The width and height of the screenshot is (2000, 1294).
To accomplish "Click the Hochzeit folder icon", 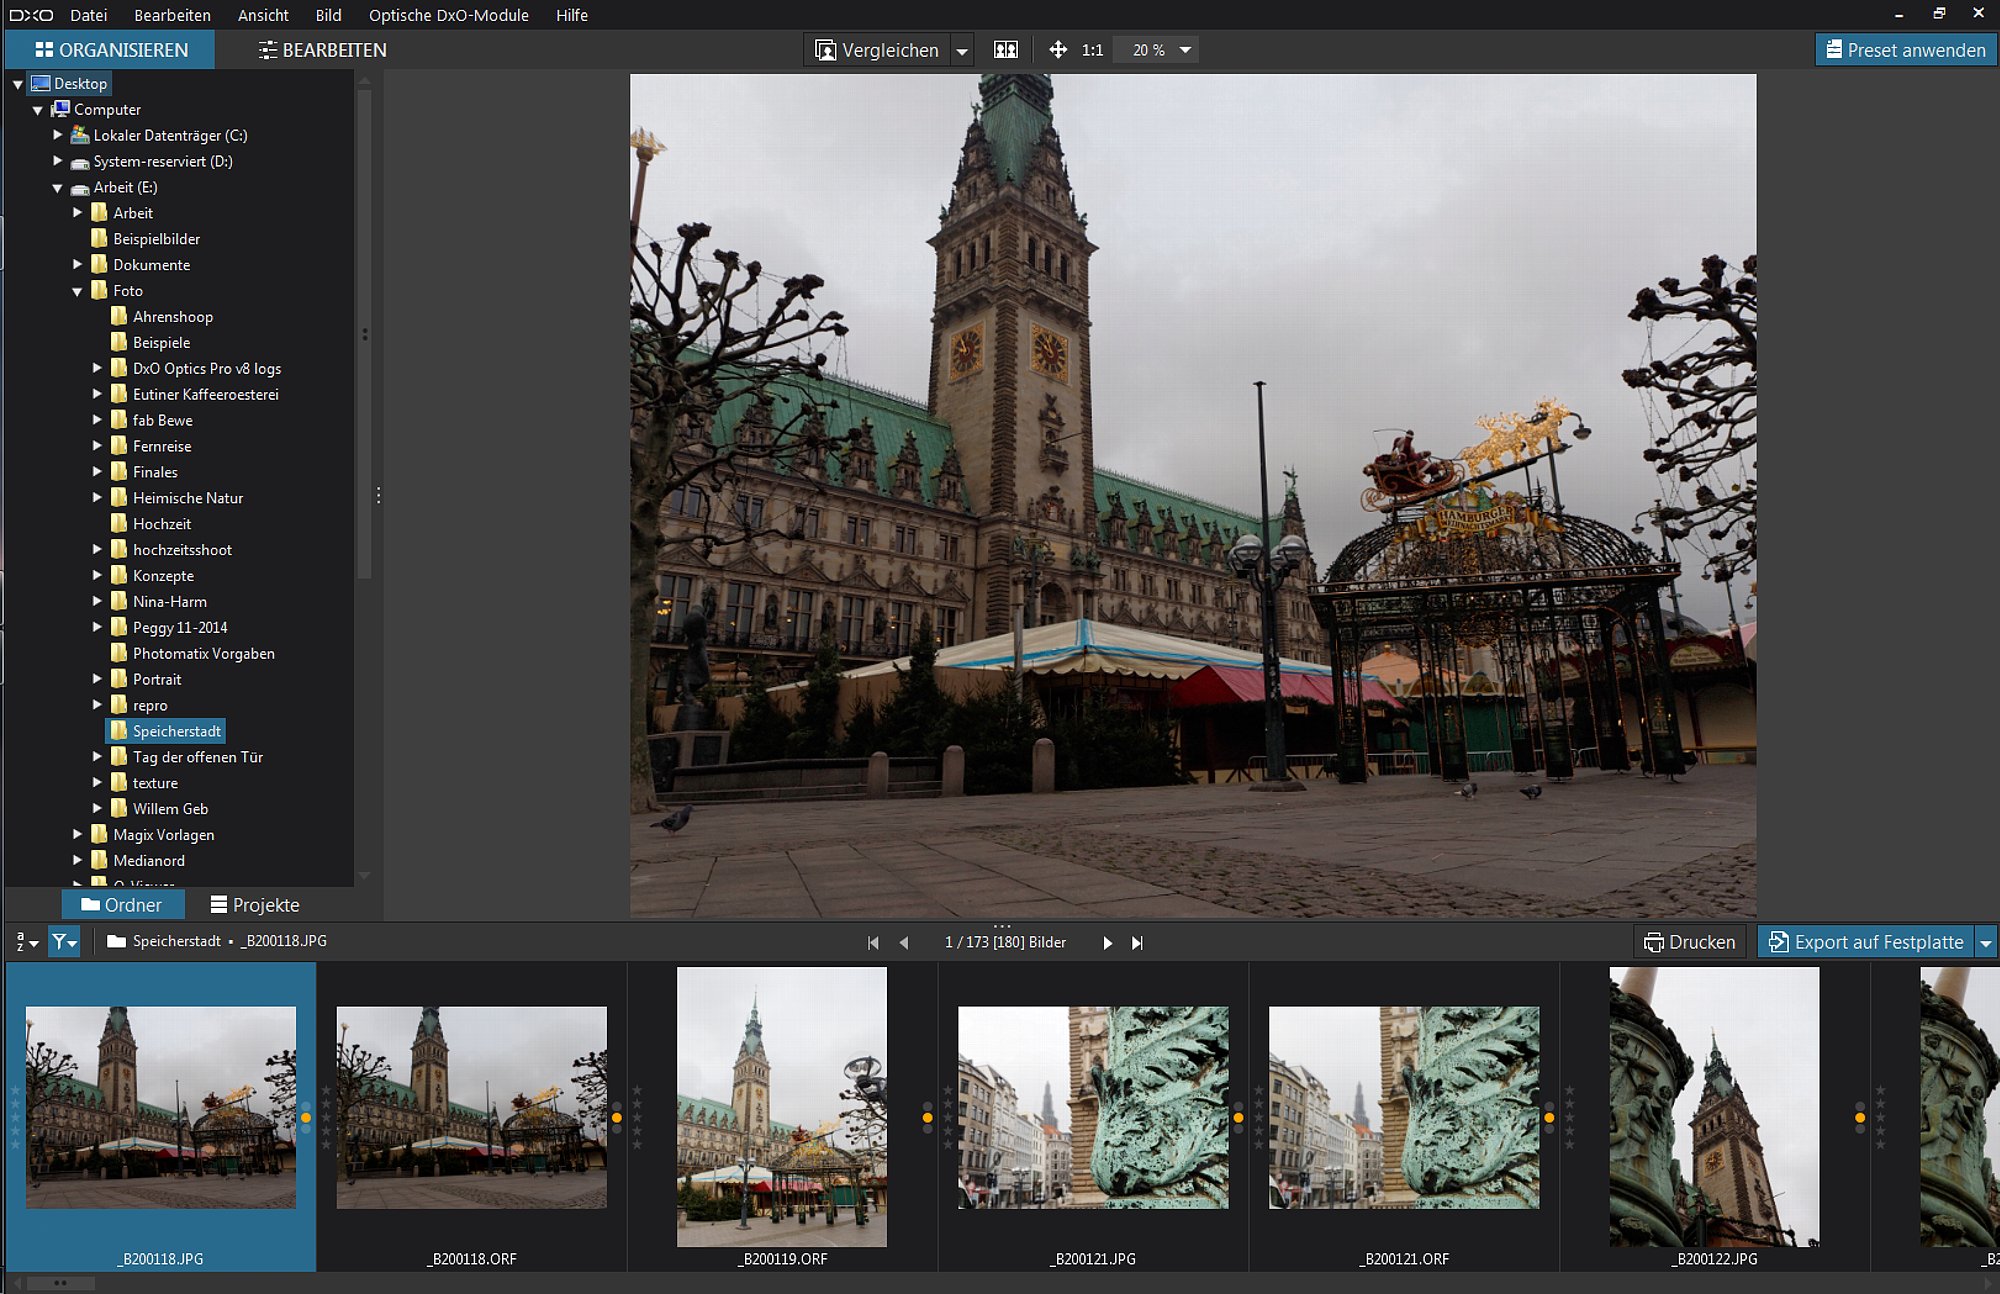I will 119,523.
